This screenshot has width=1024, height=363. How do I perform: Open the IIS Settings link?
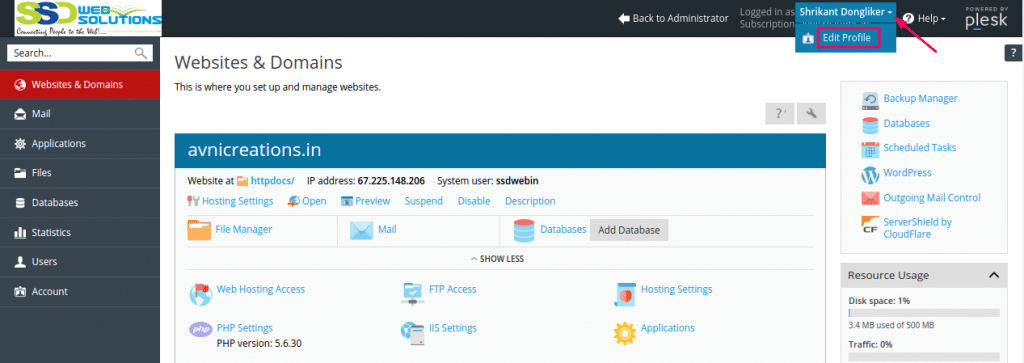(x=453, y=328)
